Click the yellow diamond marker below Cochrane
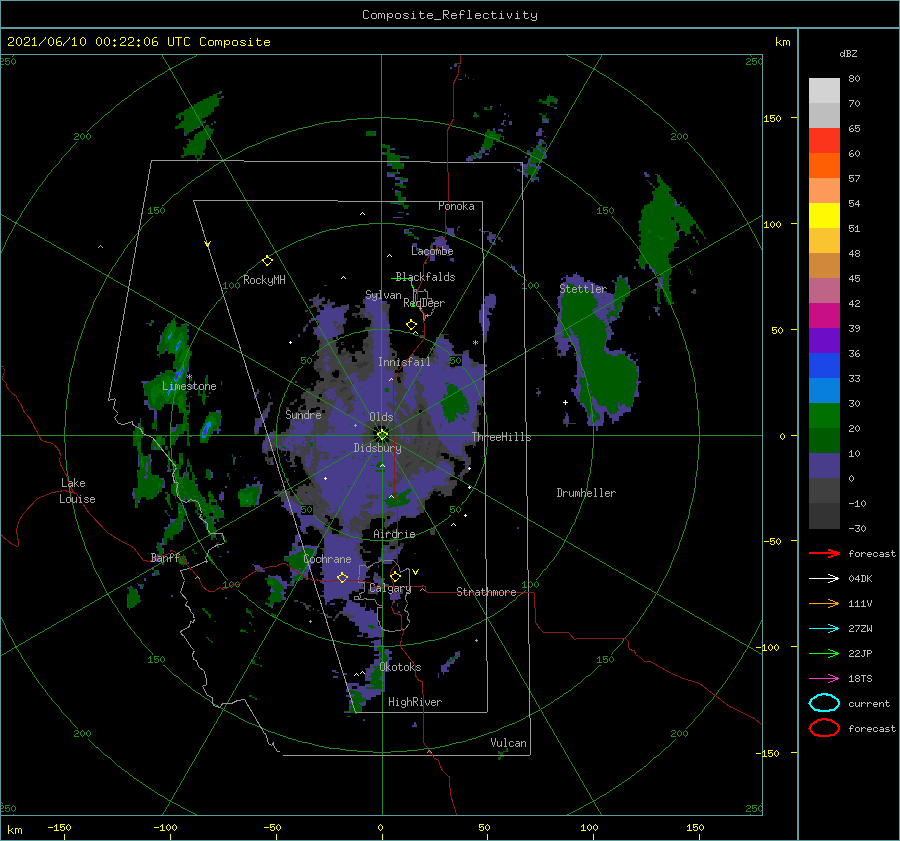This screenshot has width=900, height=841. tap(343, 577)
